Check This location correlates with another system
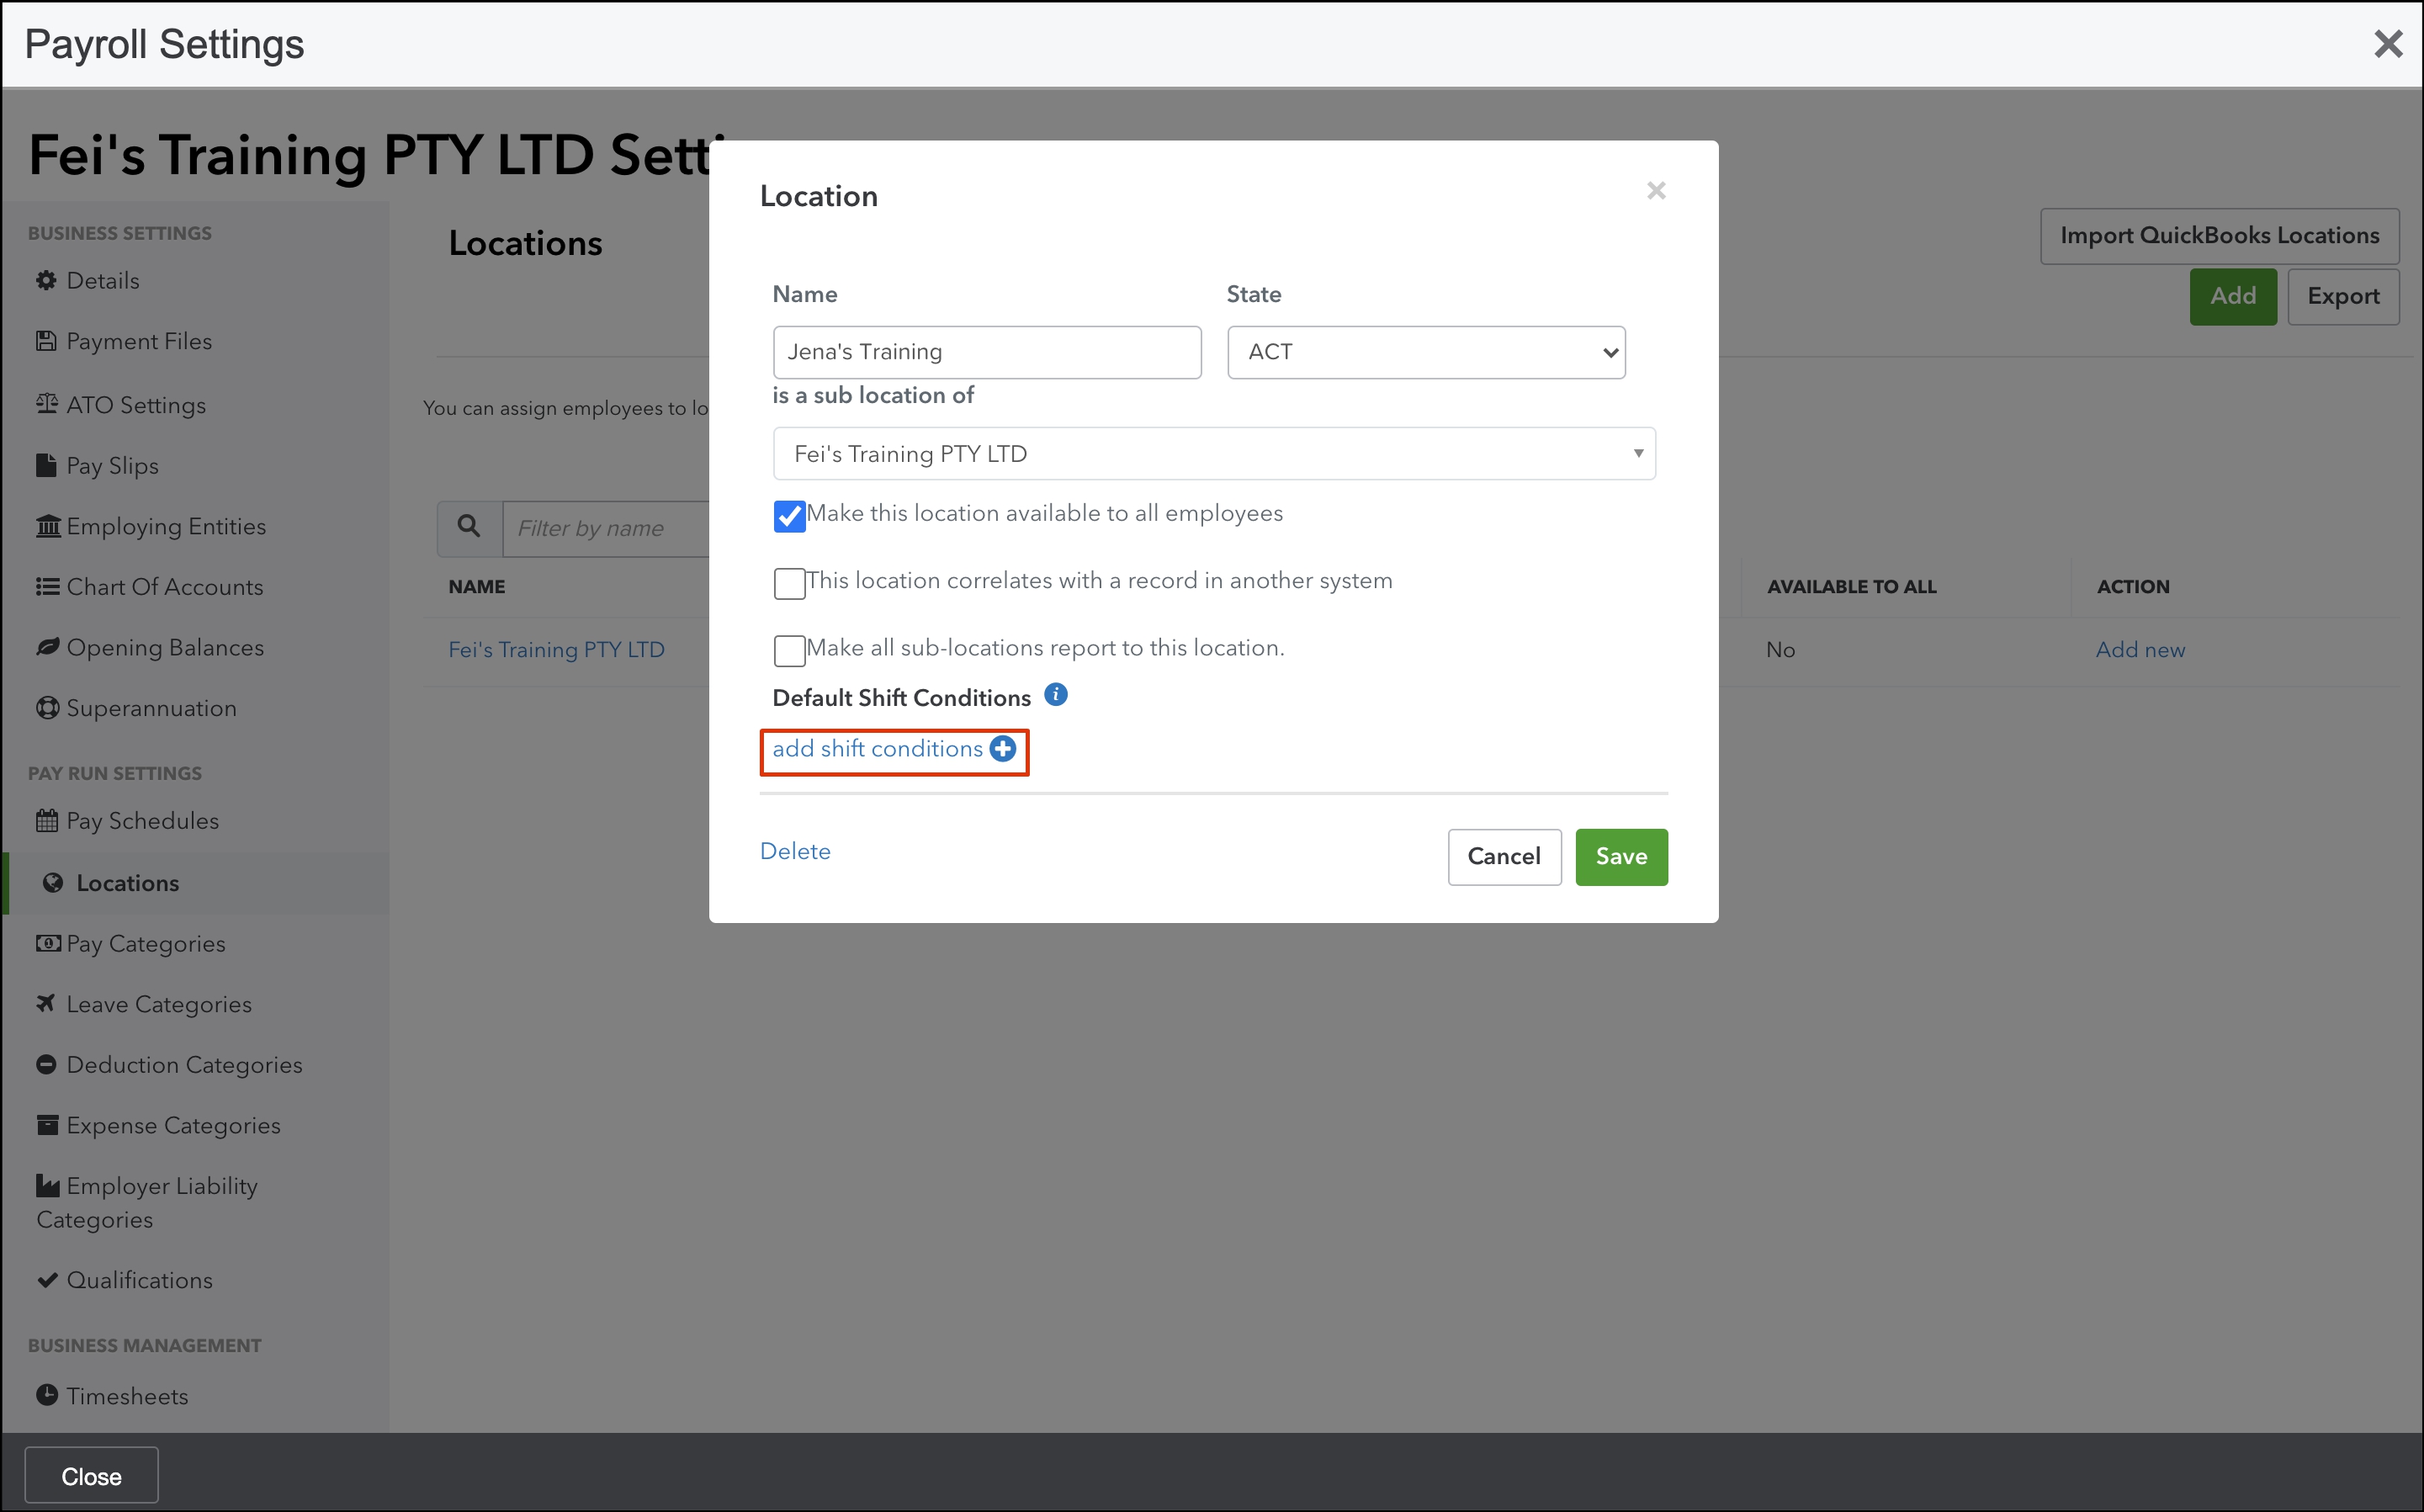Viewport: 2424px width, 1512px height. [x=789, y=583]
